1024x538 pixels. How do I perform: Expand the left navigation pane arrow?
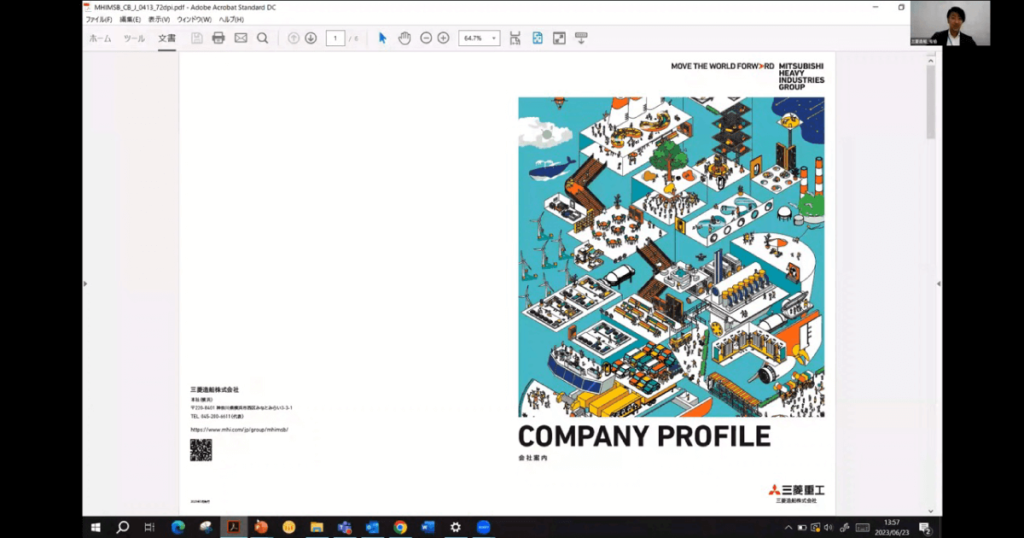click(85, 284)
